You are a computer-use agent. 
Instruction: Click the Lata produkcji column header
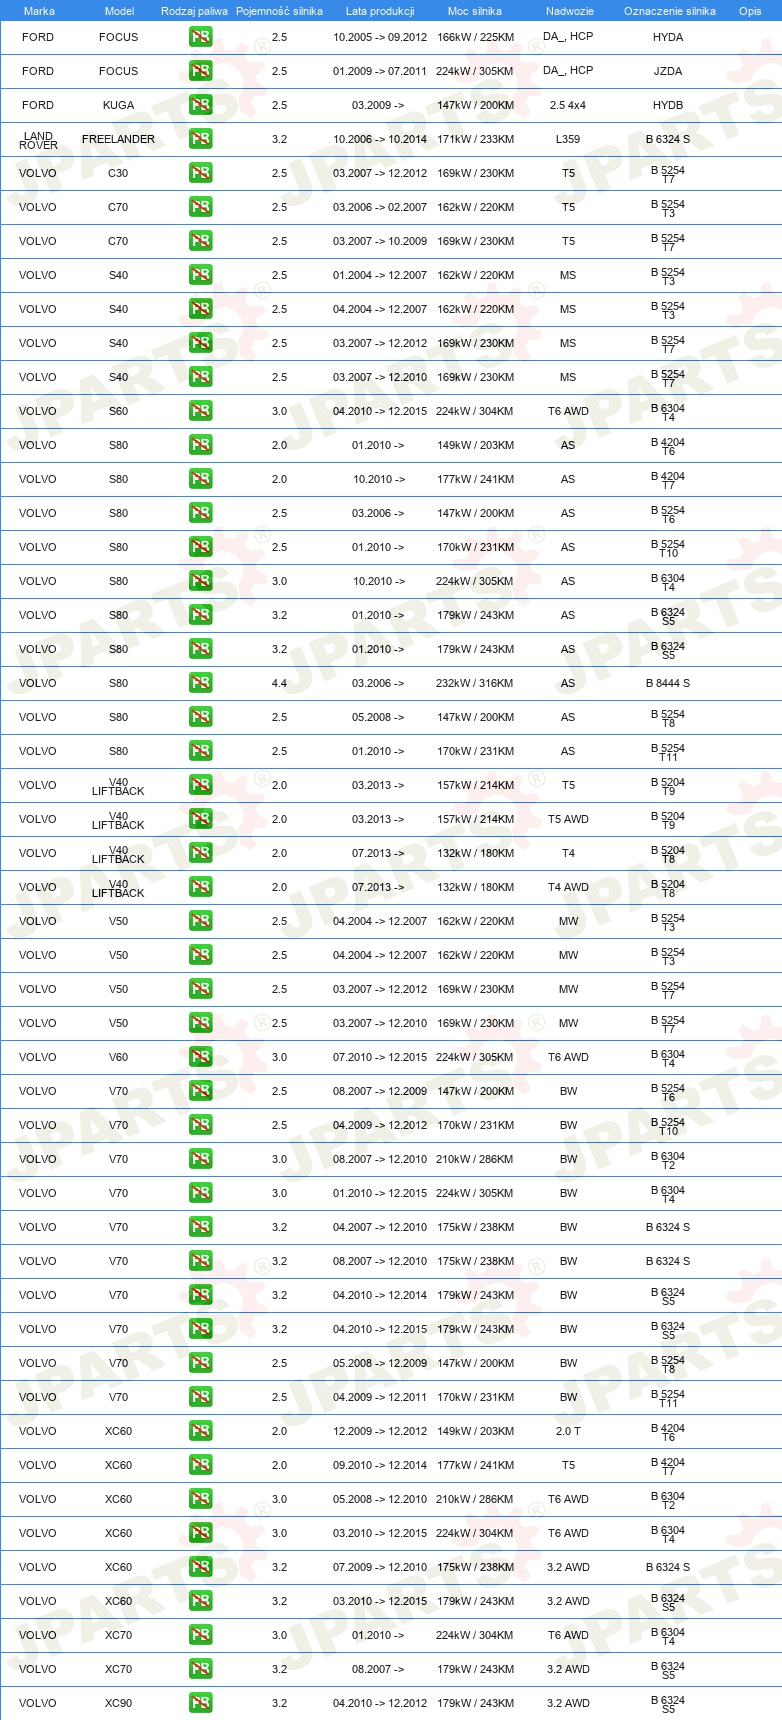coord(380,11)
